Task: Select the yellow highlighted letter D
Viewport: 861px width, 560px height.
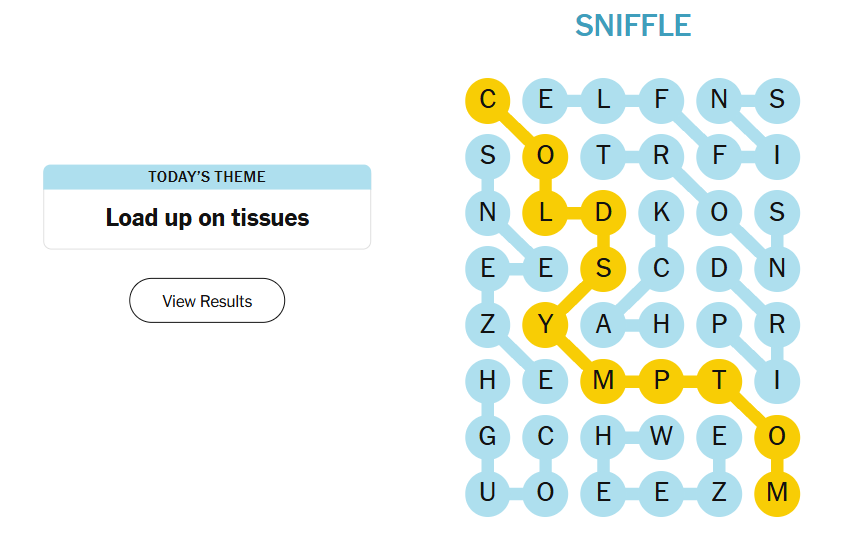Action: pos(603,212)
